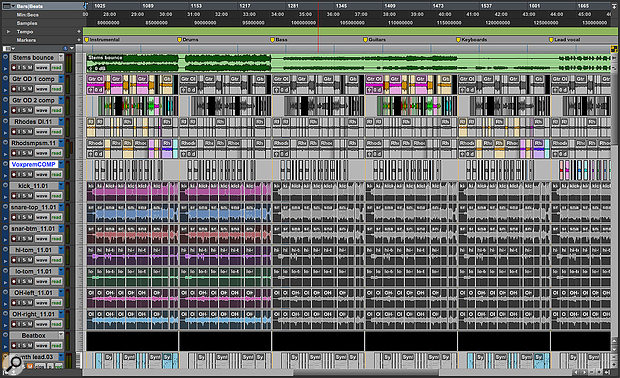The width and height of the screenshot is (620, 378).
Task: Open read automation mode on Gtr OD 2 comp
Action: [56, 110]
